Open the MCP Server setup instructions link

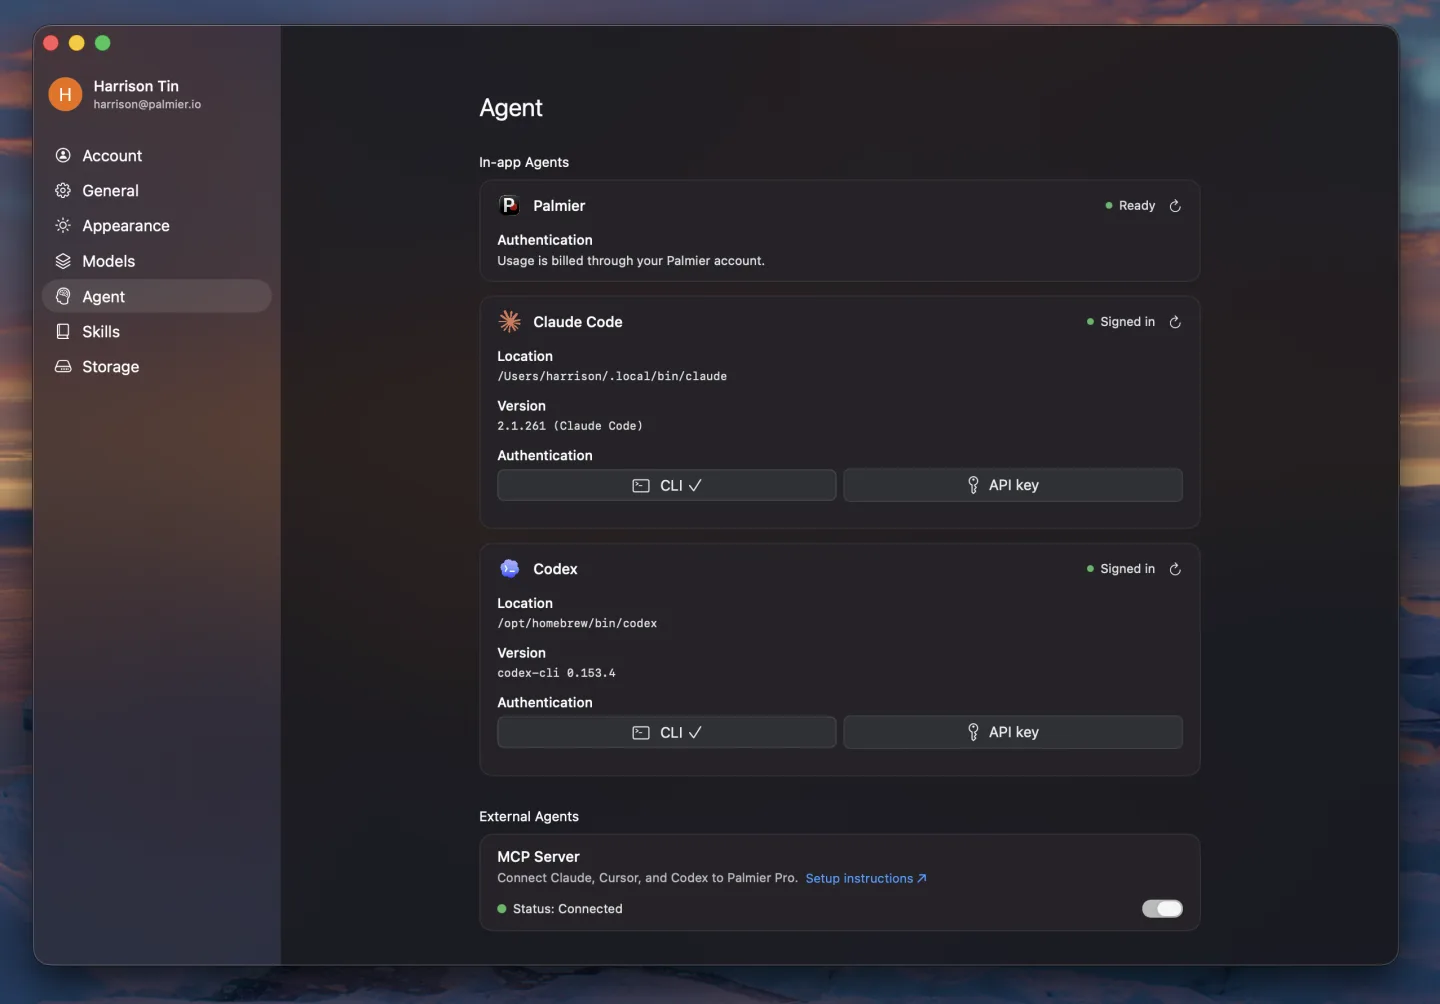click(x=866, y=879)
